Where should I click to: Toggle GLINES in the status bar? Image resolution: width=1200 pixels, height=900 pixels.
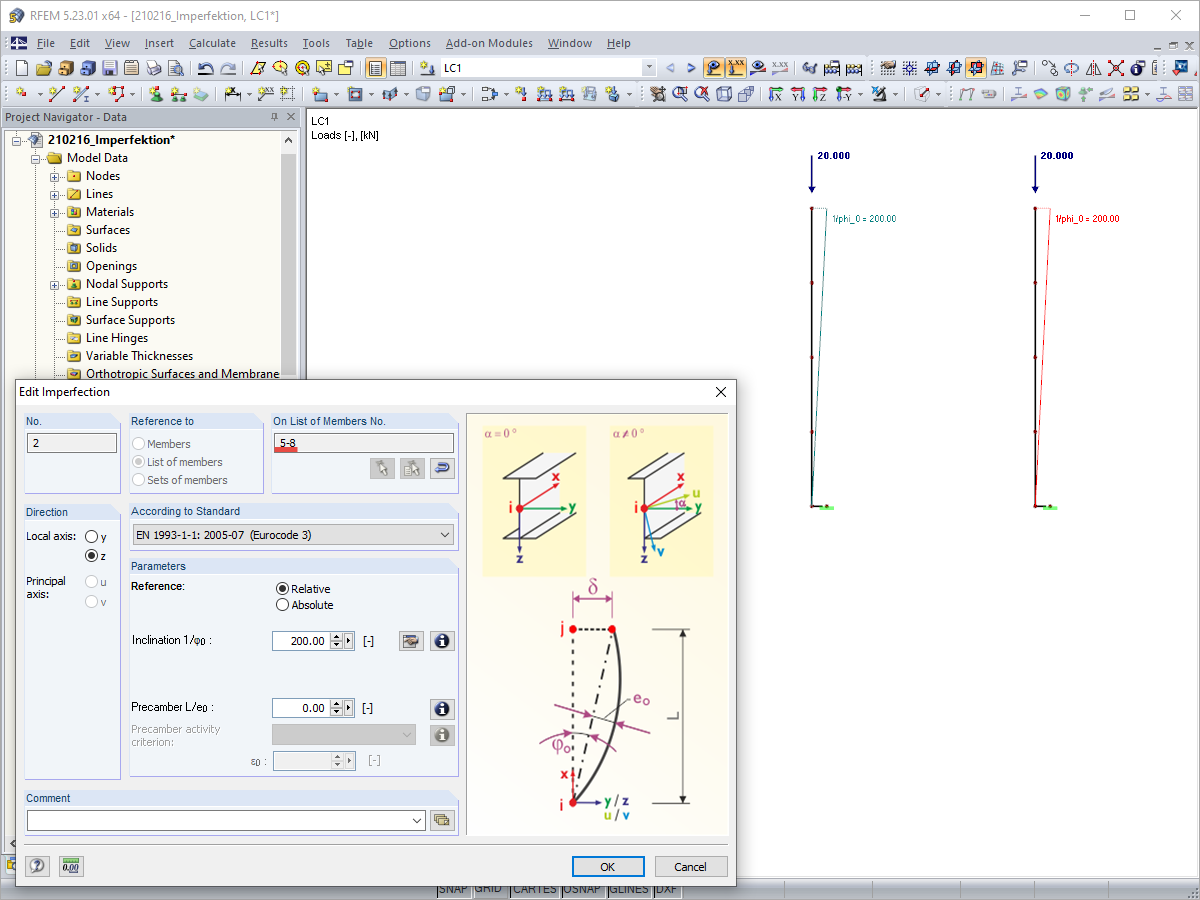pos(628,889)
